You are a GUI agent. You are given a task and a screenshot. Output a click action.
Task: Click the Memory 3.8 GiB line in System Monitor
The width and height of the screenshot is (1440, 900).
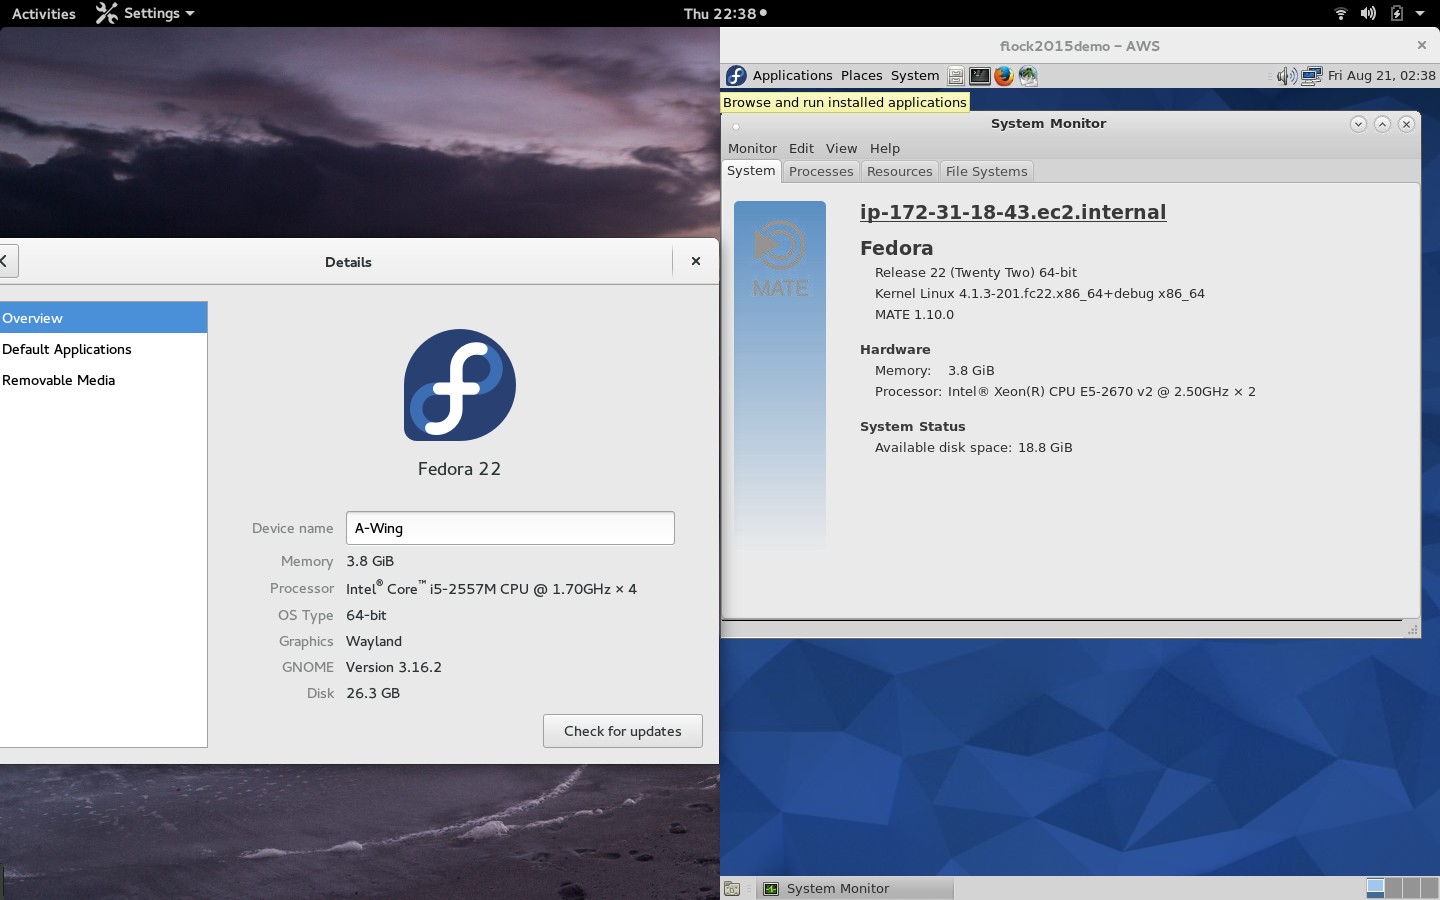click(935, 371)
